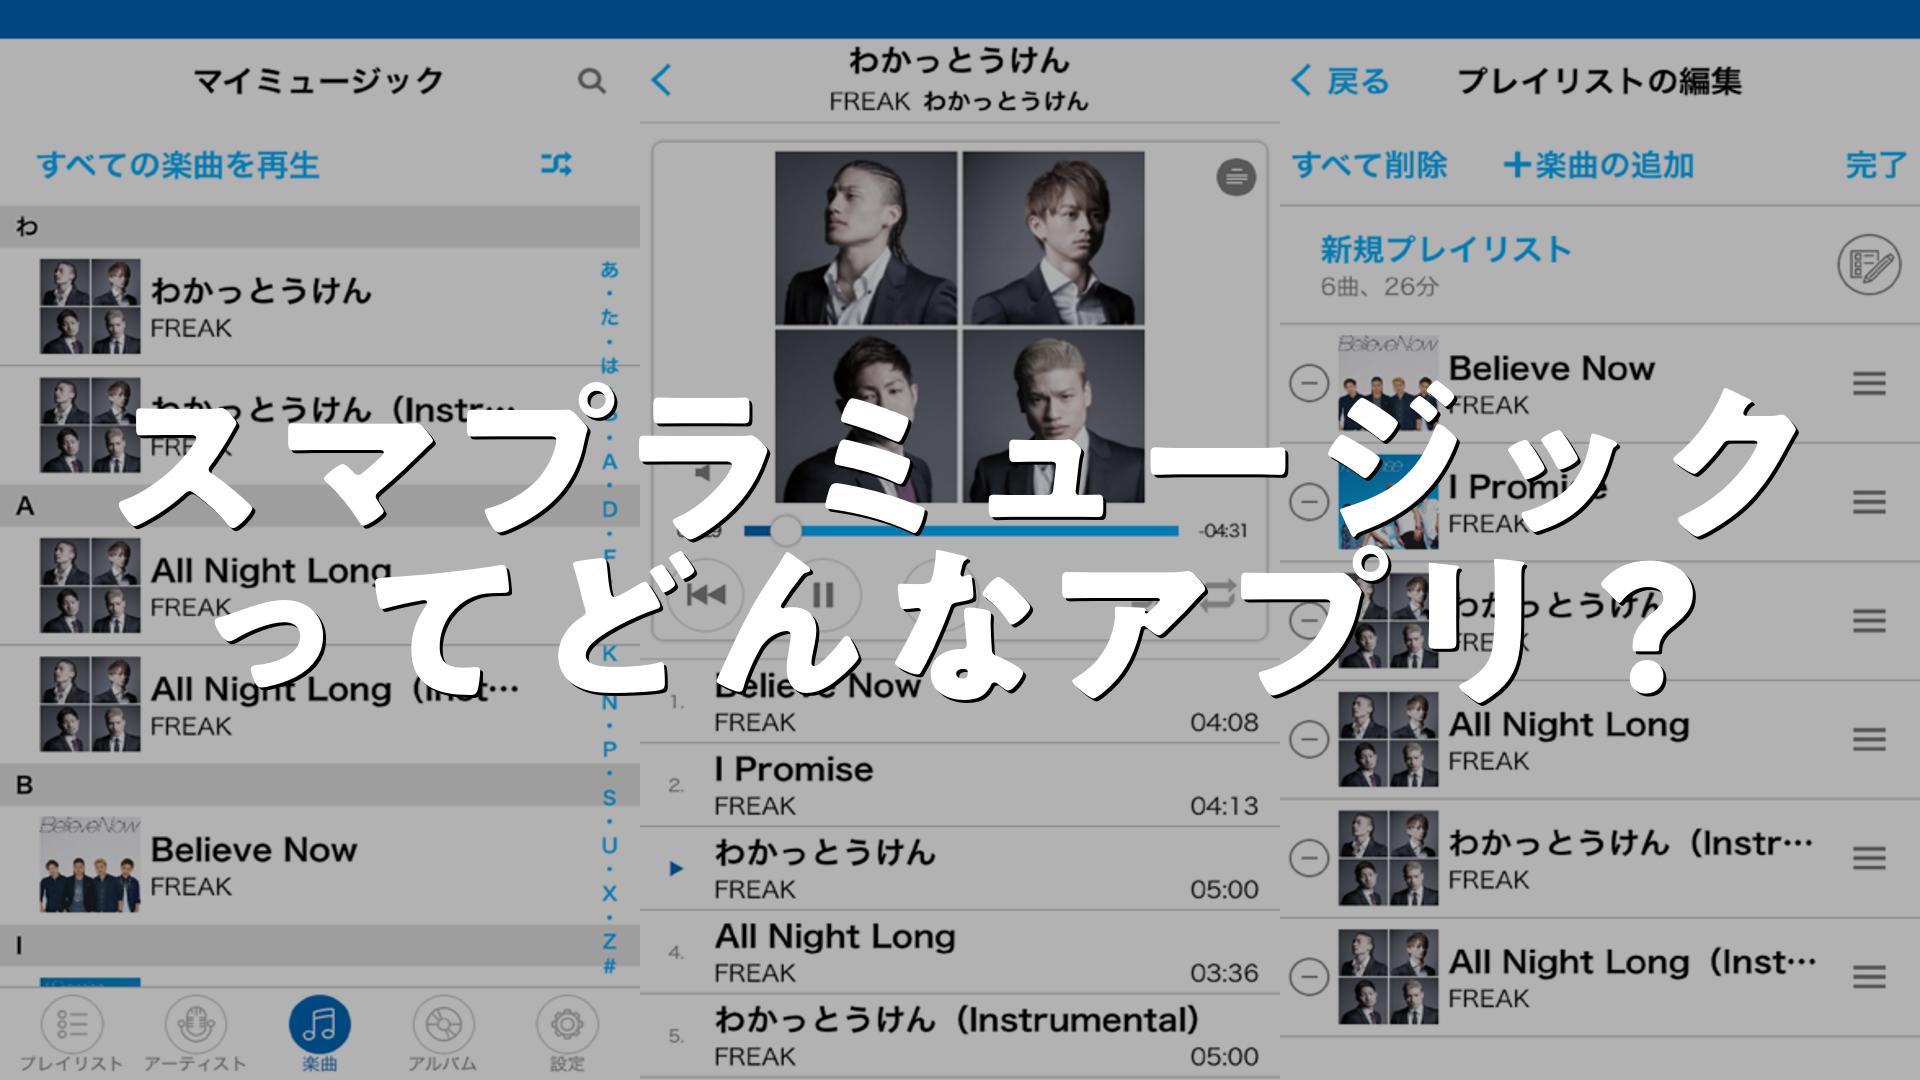Remove All Night Long (Inst…) from playlist
Viewport: 1920px width, 1080px height.
[x=1309, y=976]
